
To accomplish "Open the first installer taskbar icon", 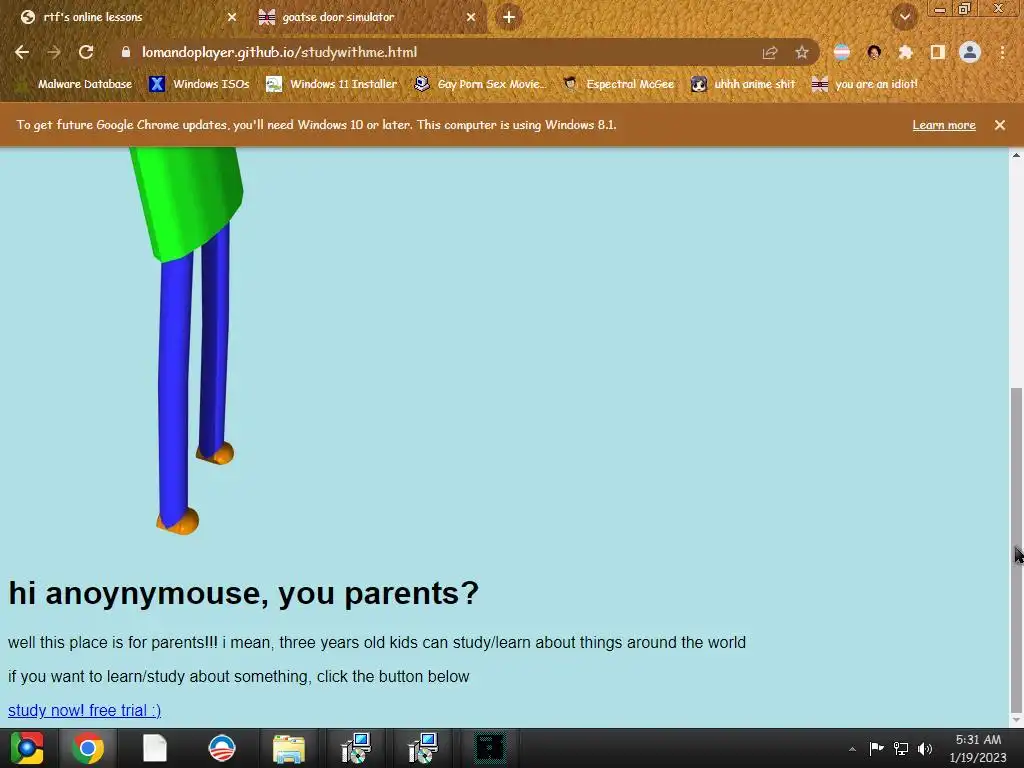I will click(x=356, y=748).
